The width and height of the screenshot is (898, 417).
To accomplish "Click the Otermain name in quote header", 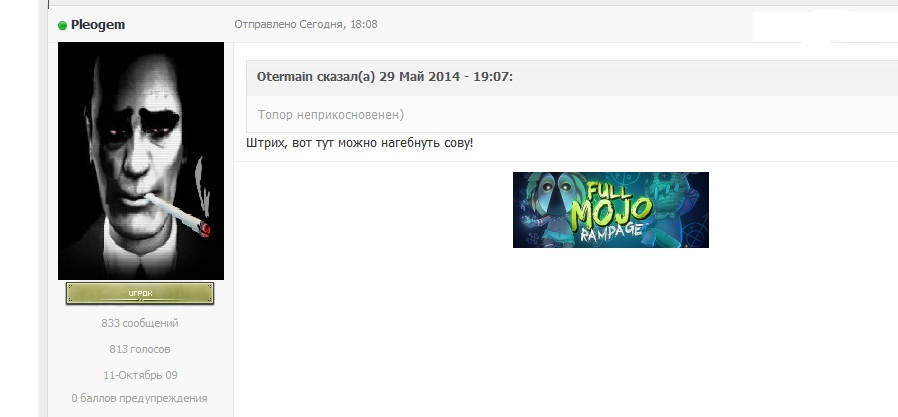I will click(x=285, y=77).
